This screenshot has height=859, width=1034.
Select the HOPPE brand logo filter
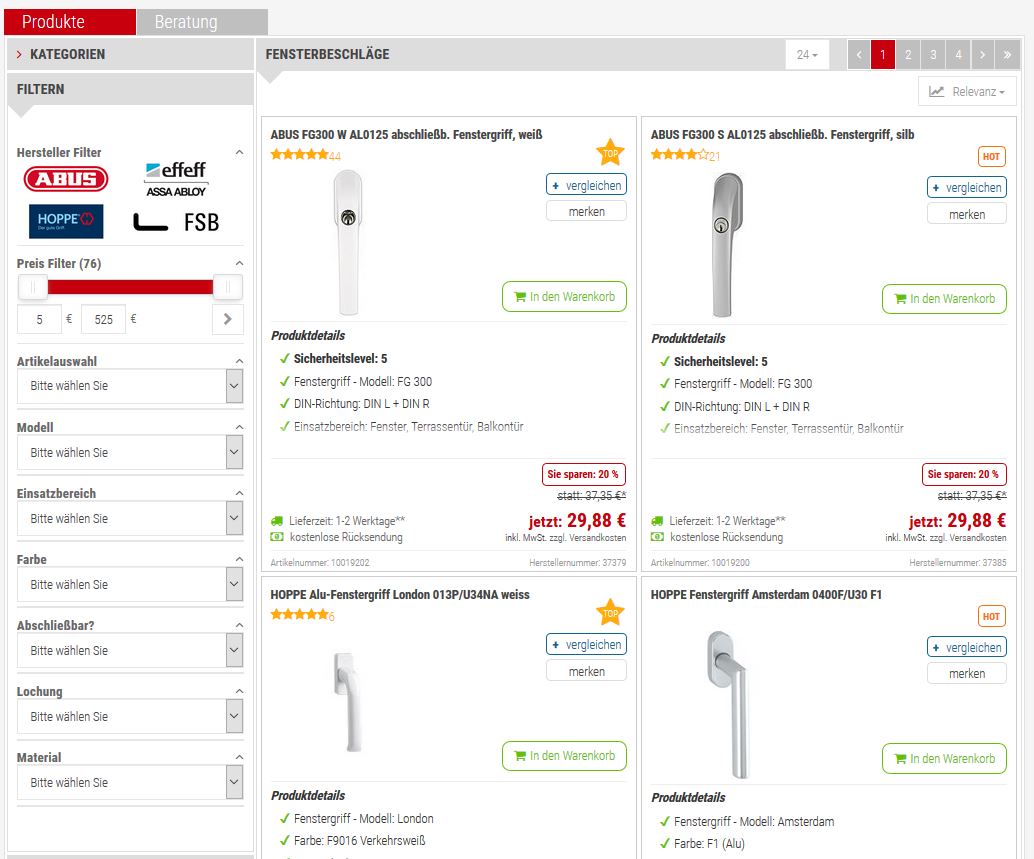click(66, 221)
